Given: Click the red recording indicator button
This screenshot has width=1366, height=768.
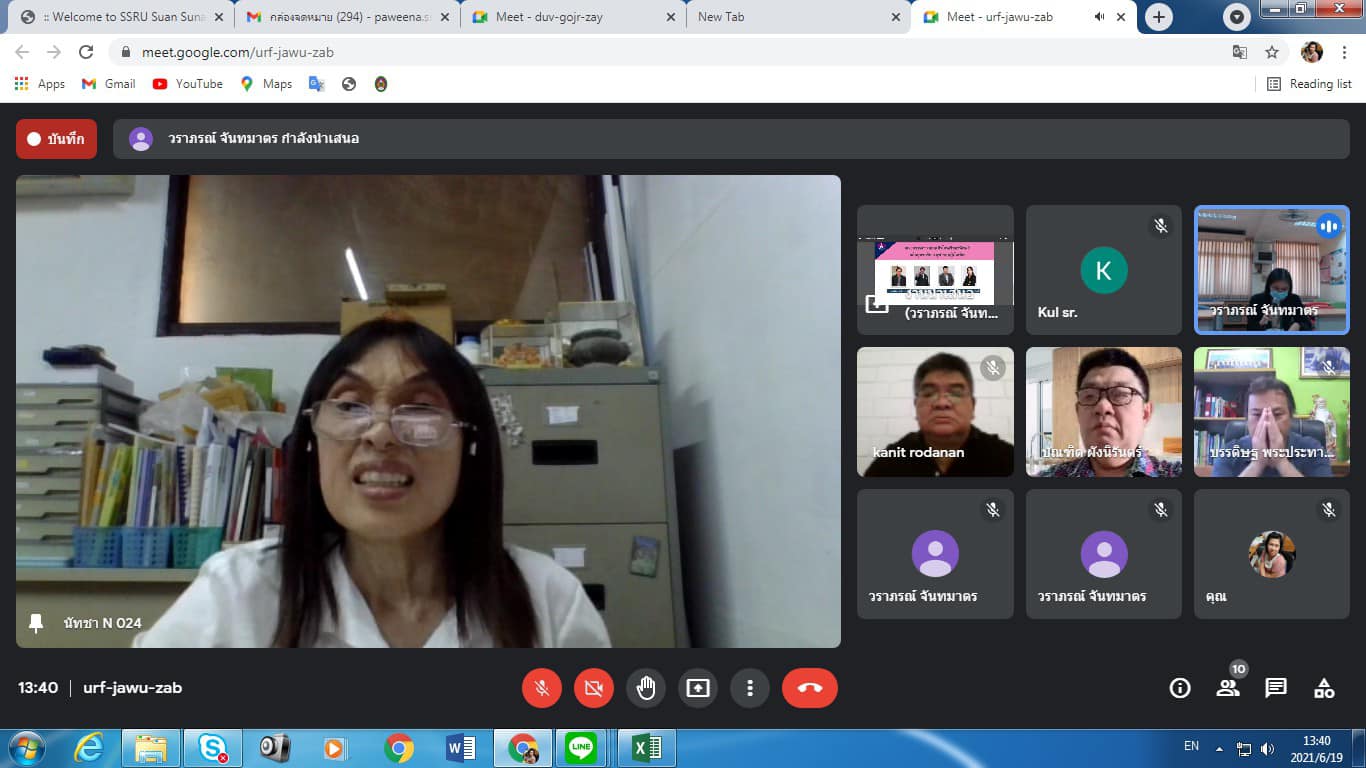Looking at the screenshot, I should [x=56, y=139].
